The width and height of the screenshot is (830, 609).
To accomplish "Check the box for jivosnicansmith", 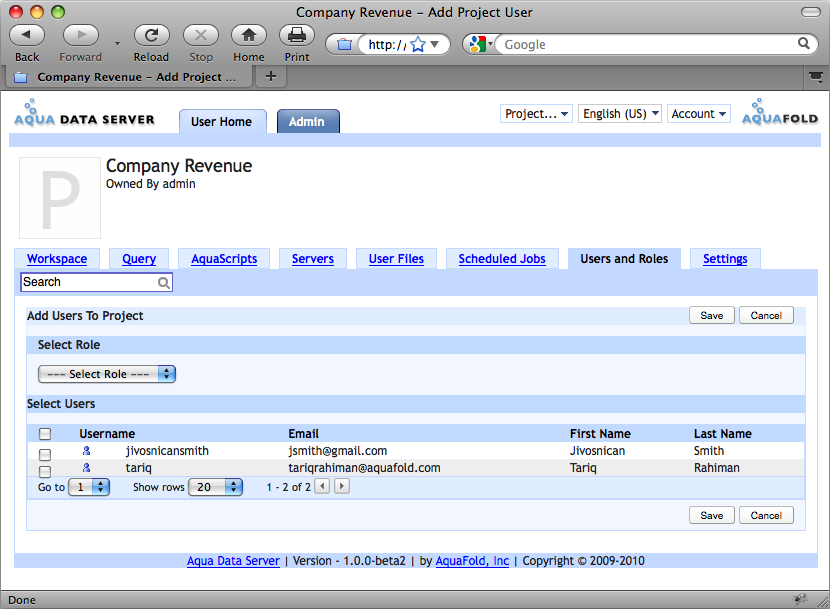I will click(x=45, y=454).
